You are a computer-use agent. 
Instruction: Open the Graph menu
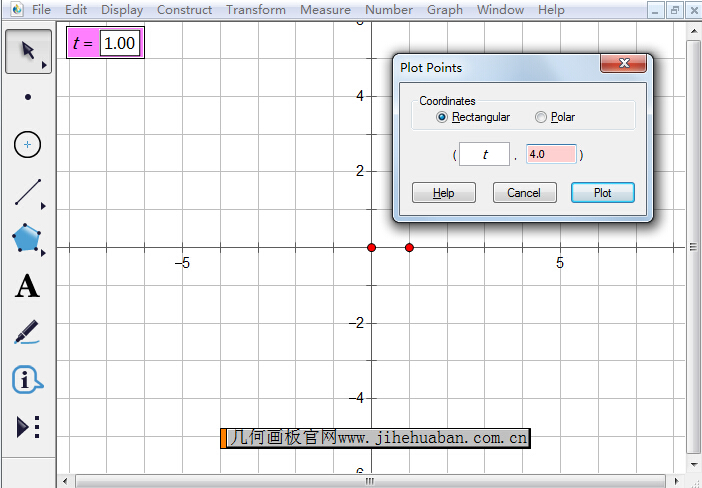click(445, 10)
